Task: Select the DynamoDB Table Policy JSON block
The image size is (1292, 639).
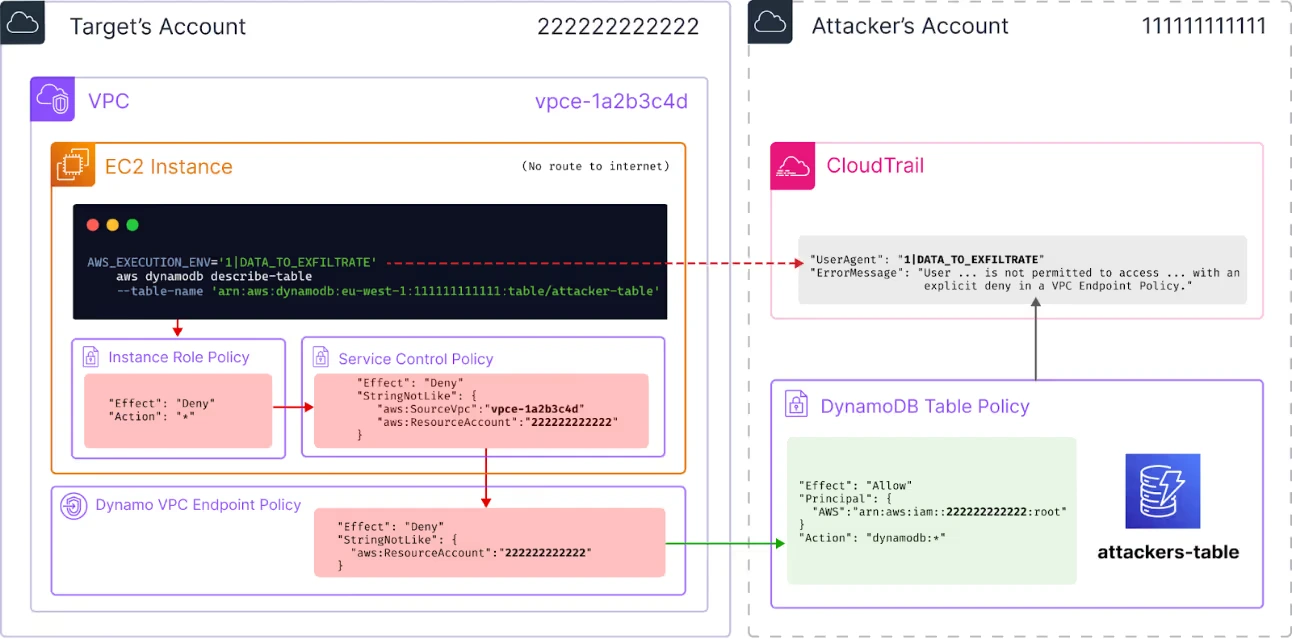Action: click(x=930, y=511)
